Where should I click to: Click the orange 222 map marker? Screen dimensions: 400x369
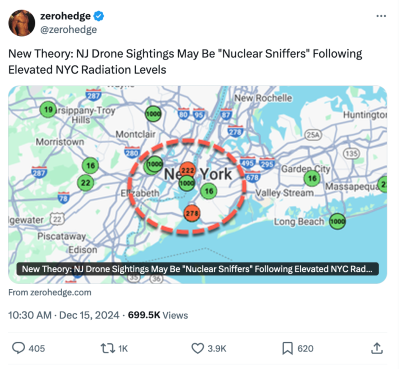tap(188, 170)
